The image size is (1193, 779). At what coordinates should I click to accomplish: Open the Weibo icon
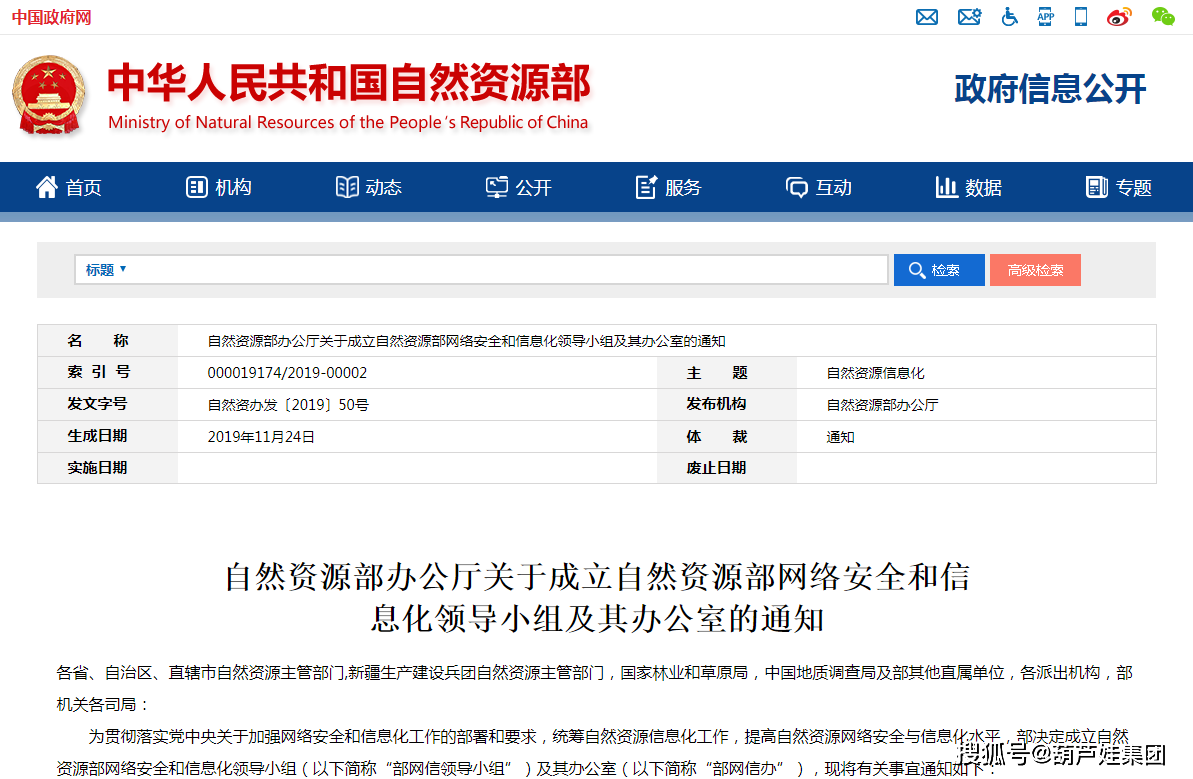1119,17
